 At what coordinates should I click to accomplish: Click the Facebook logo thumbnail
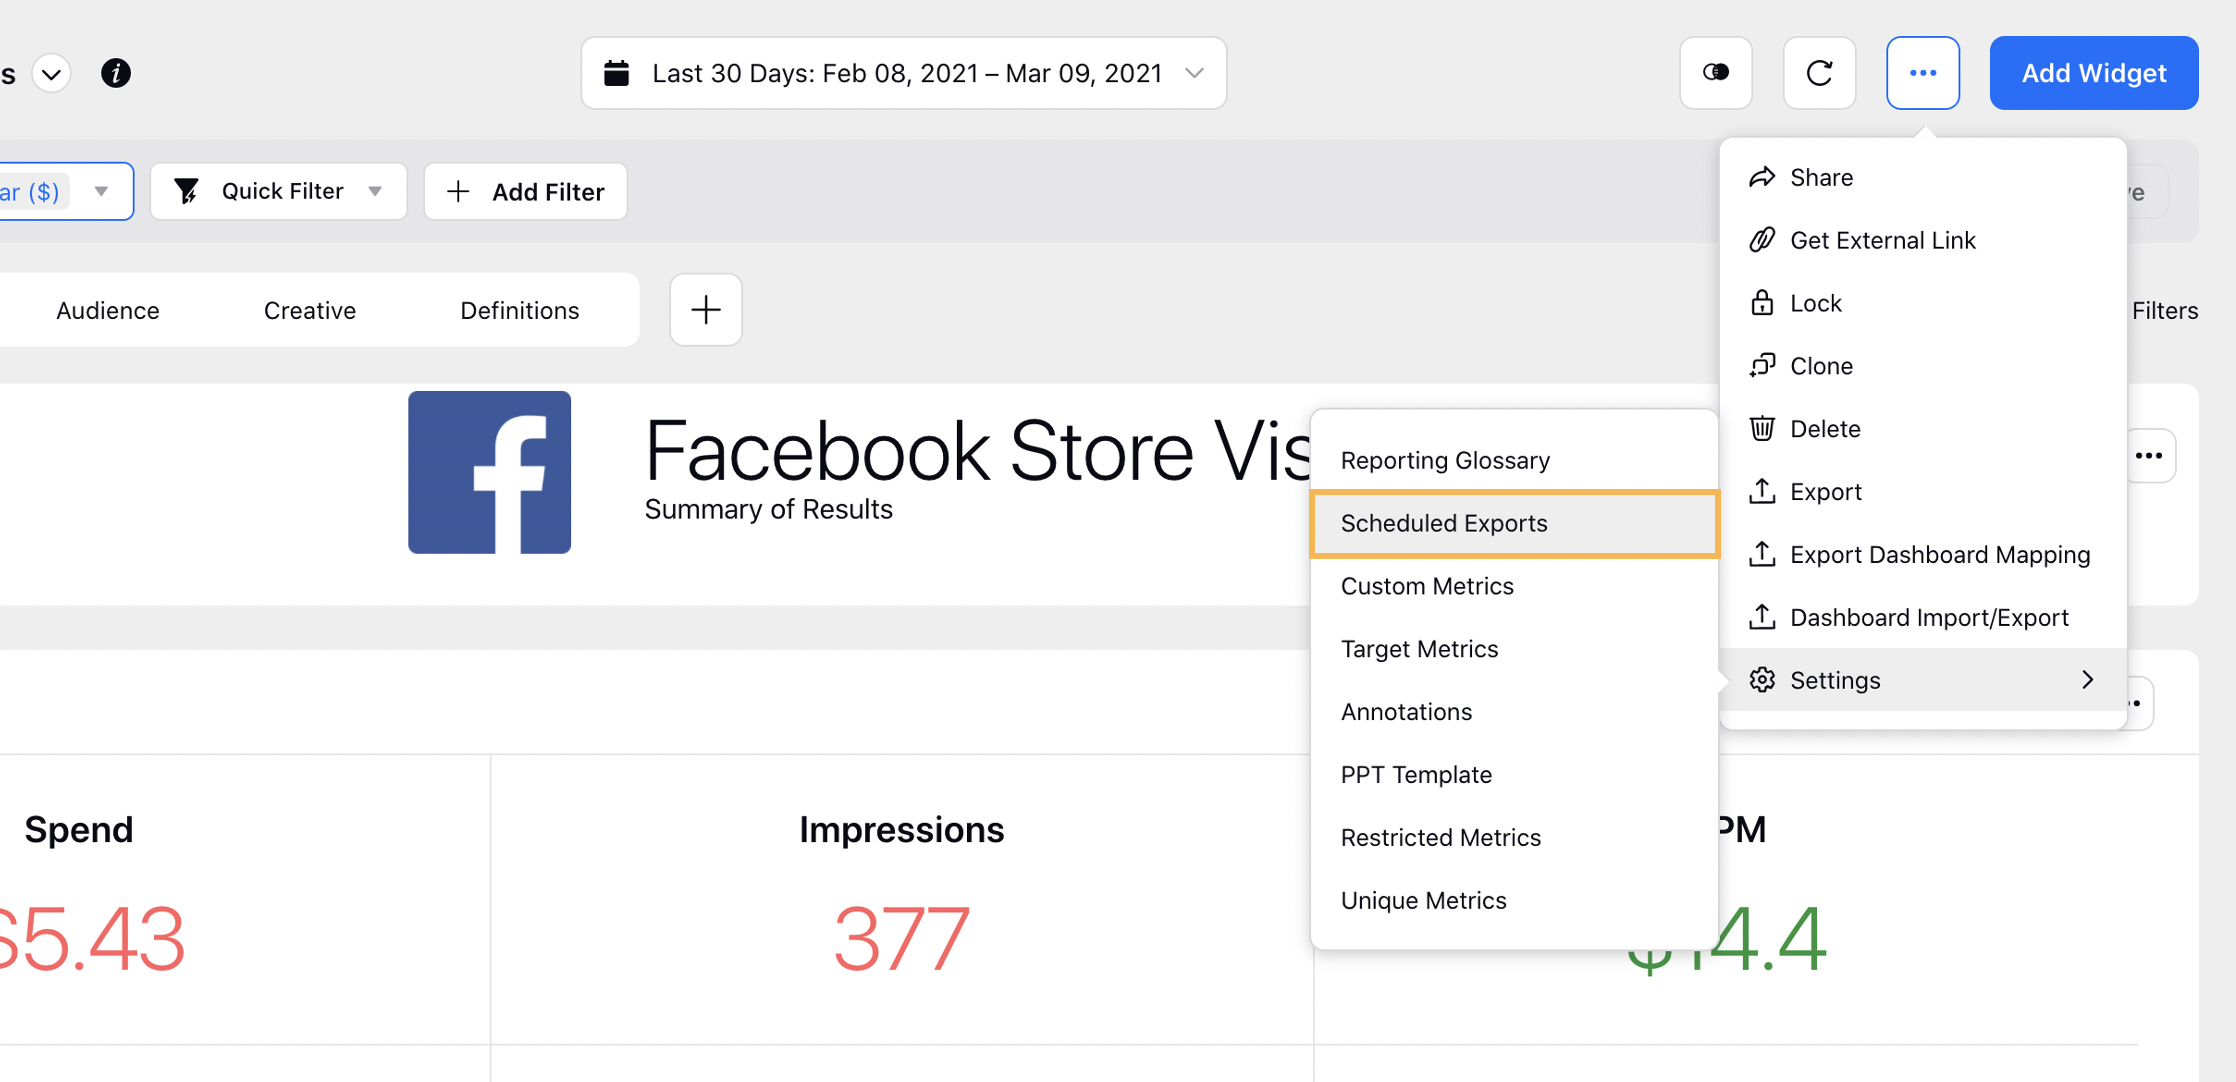pos(490,472)
